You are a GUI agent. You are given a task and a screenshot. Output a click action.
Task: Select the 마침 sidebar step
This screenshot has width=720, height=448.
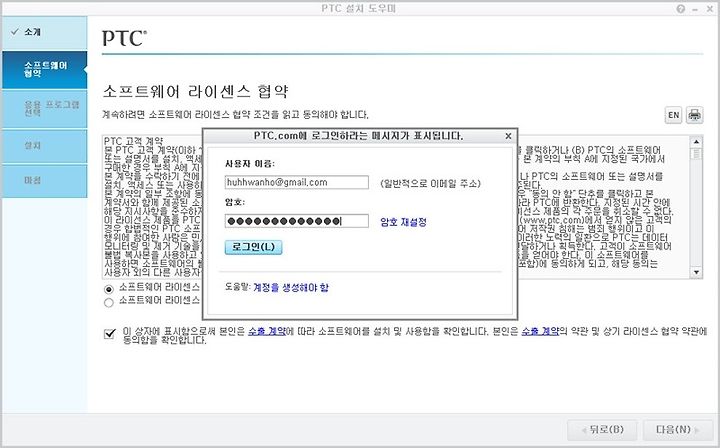pyautogui.click(x=45, y=181)
